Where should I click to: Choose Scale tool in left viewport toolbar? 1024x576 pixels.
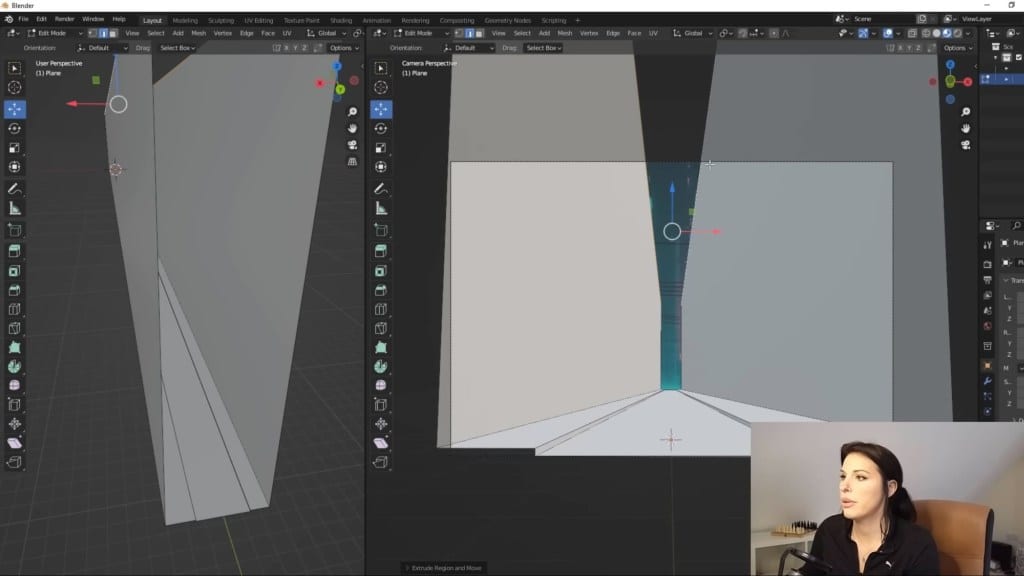coord(14,148)
